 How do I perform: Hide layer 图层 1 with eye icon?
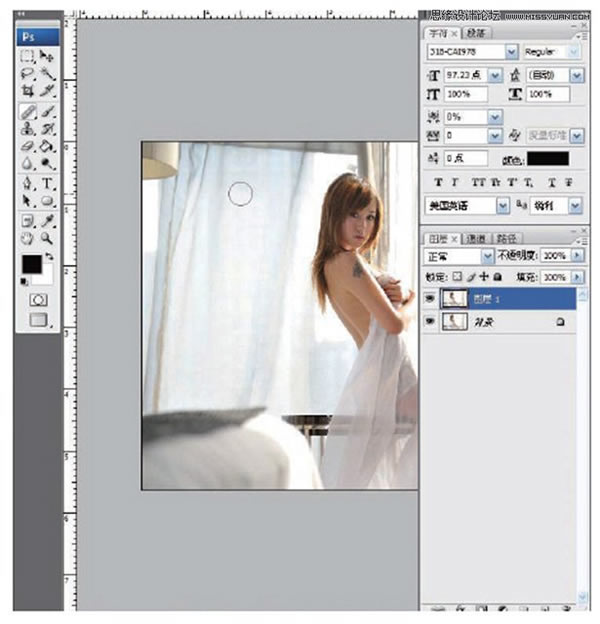(x=432, y=298)
